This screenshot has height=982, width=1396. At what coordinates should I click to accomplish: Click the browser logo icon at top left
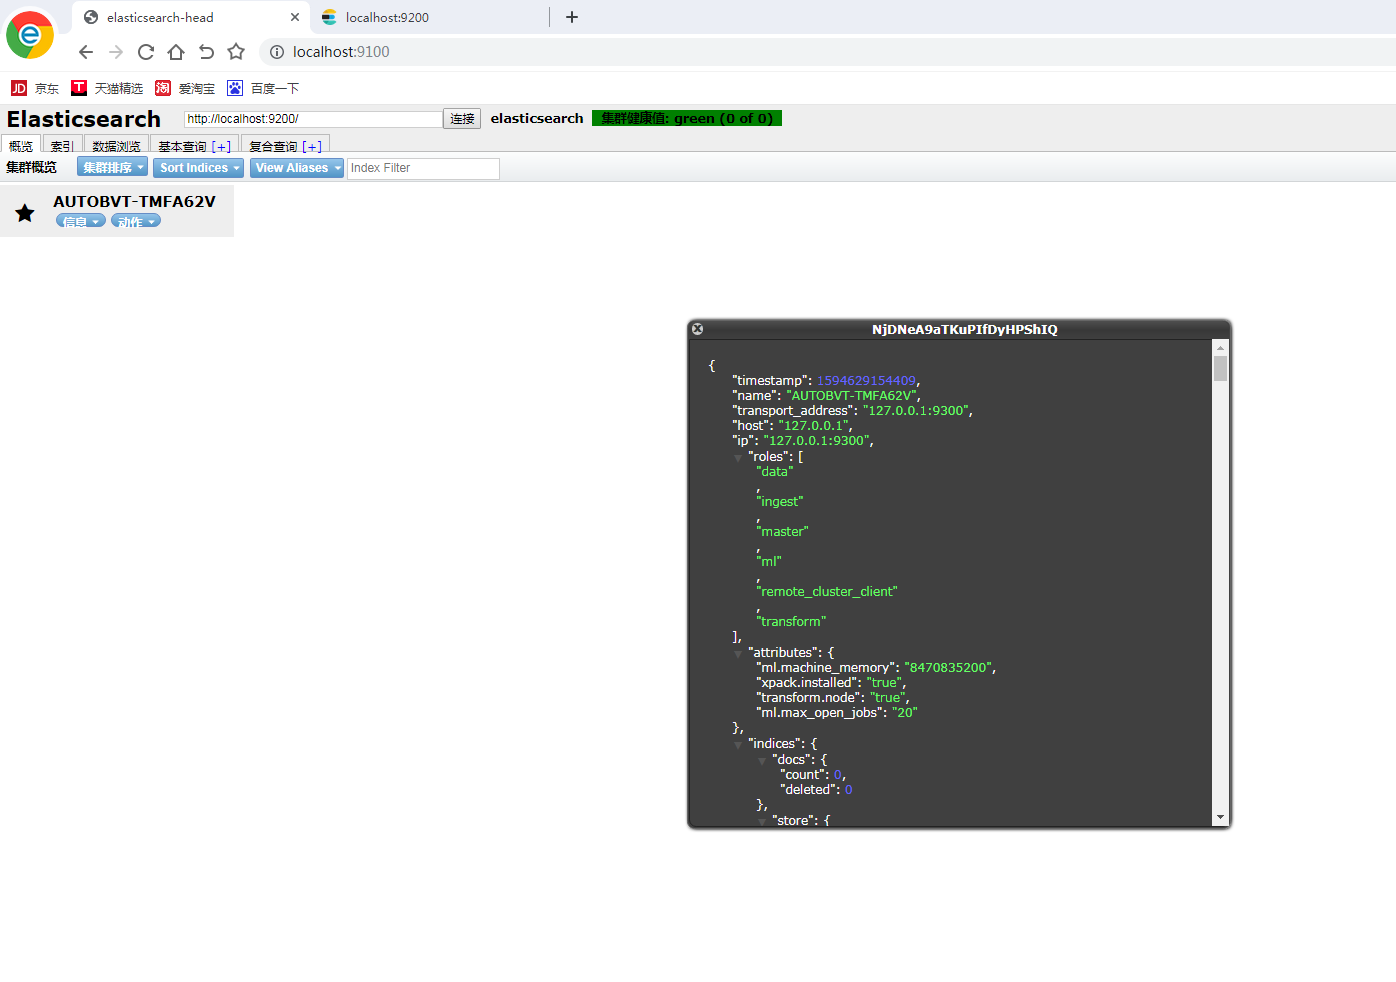30,36
